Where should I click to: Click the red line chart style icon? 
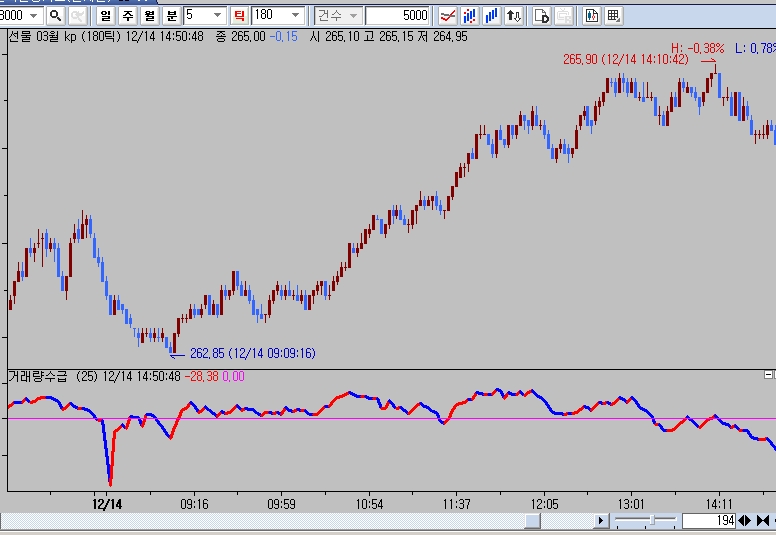(447, 15)
